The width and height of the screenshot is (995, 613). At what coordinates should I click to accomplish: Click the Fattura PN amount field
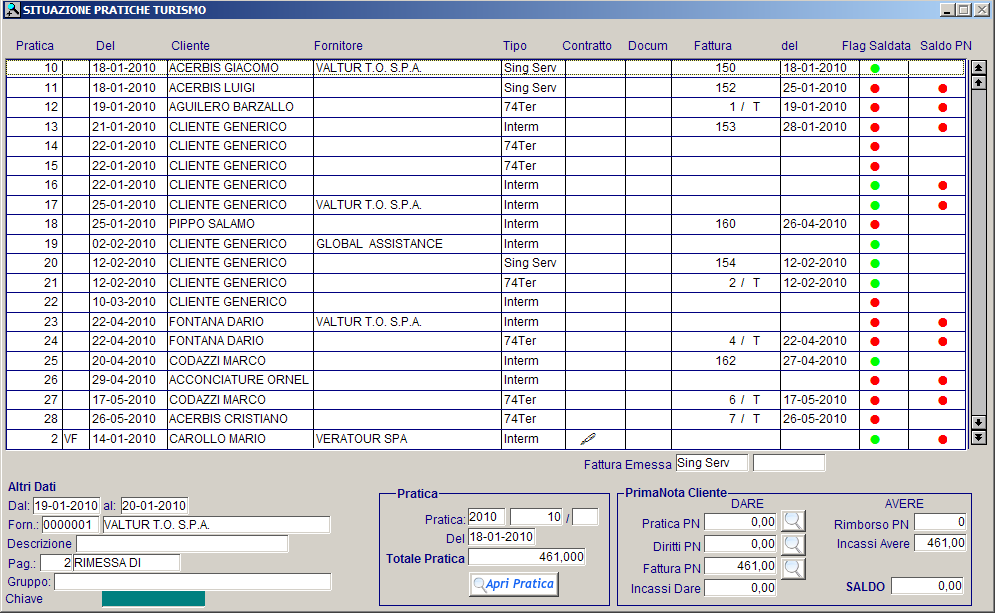pos(741,565)
